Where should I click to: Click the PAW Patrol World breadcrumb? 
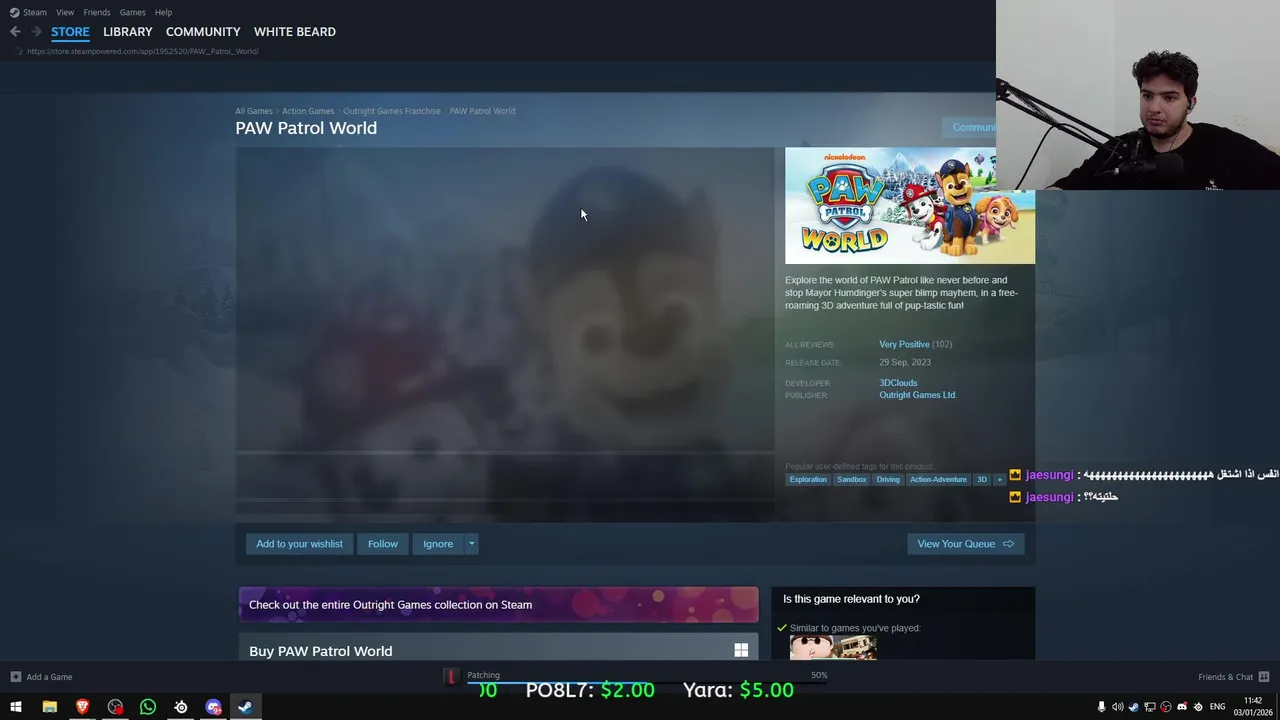pyautogui.click(x=482, y=111)
